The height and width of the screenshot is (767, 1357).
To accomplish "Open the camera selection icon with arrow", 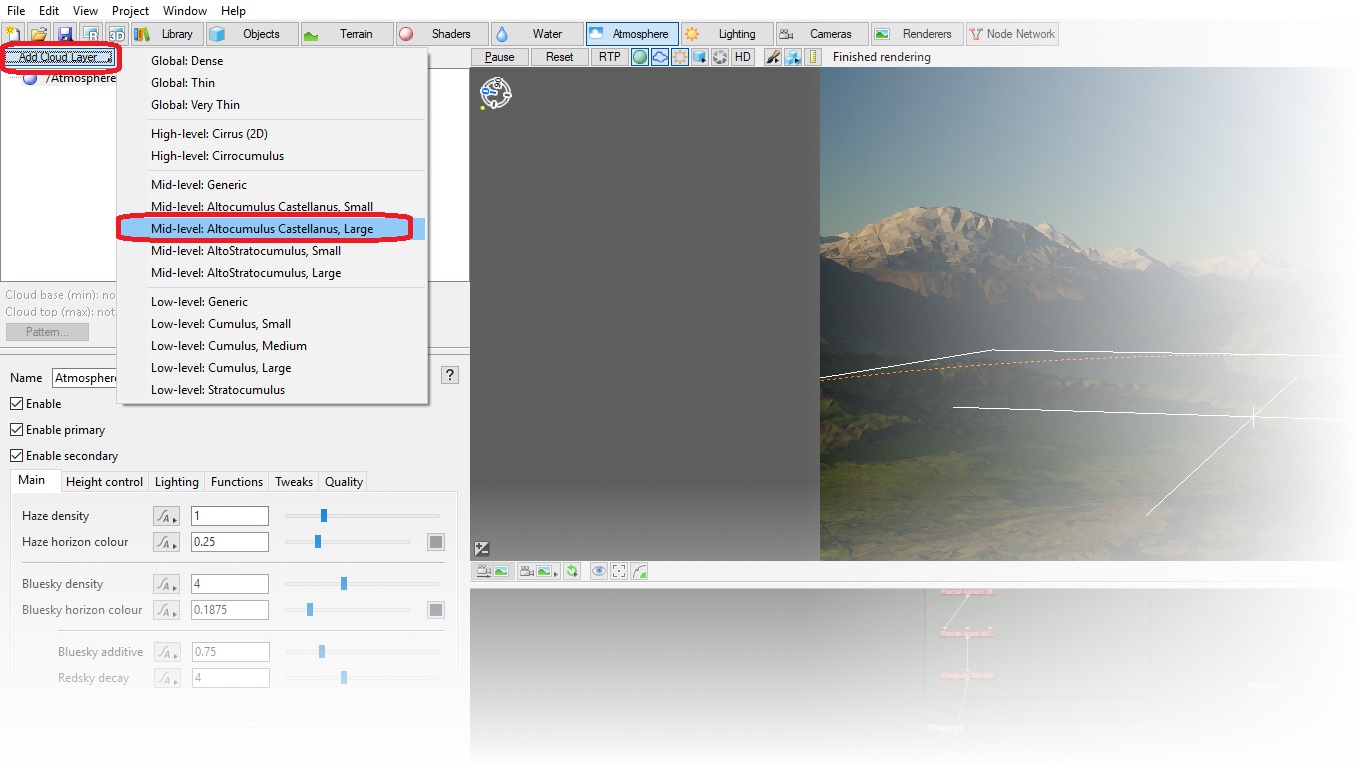I will (x=539, y=571).
